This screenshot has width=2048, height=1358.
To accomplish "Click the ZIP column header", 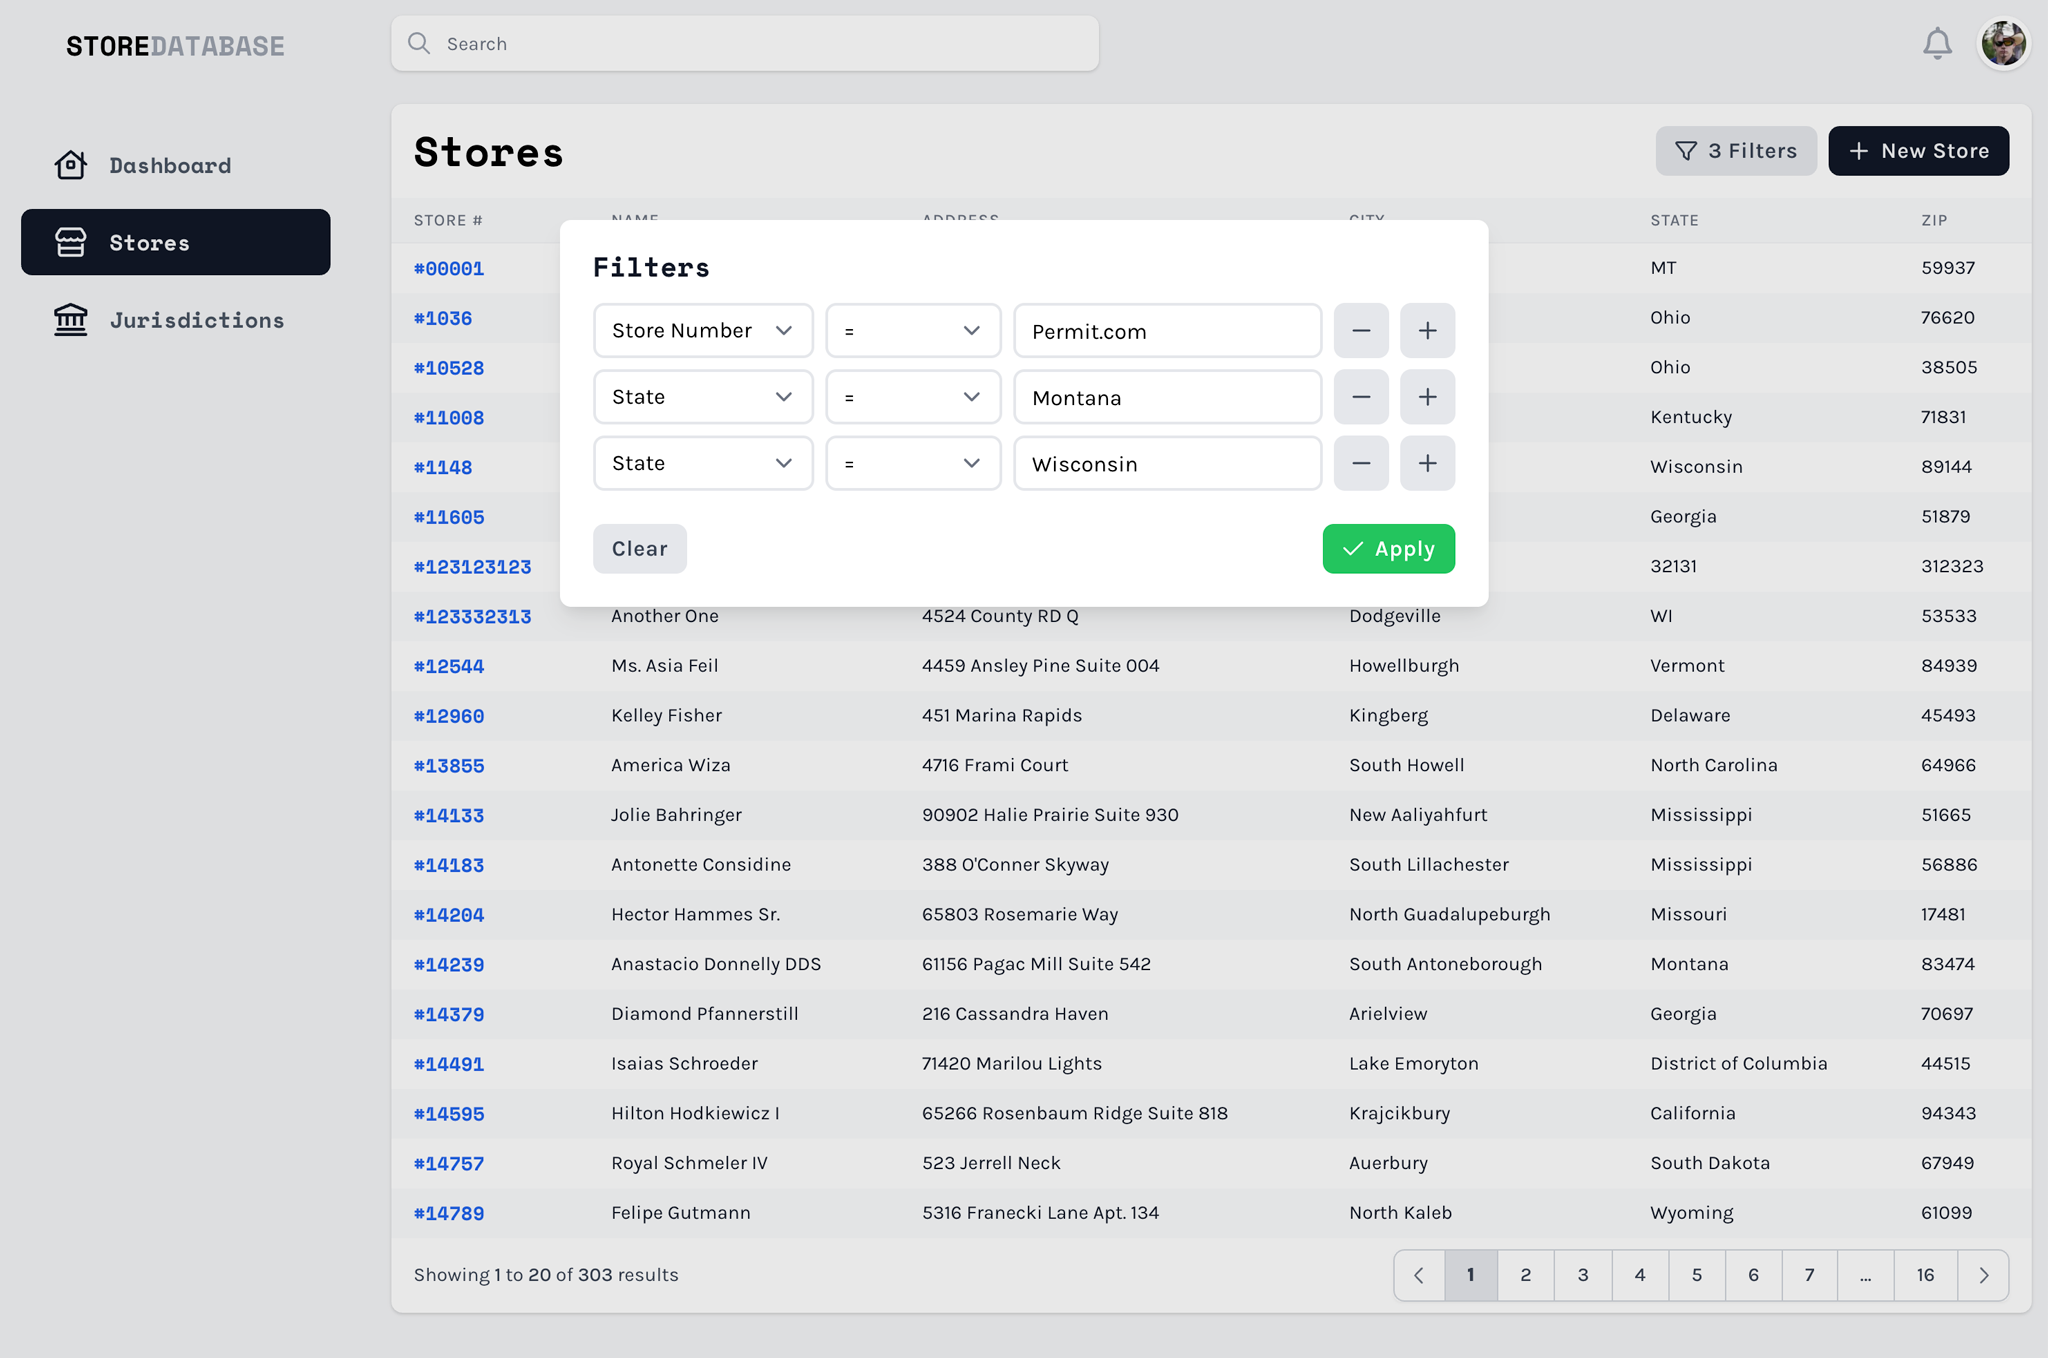I will coord(1934,220).
